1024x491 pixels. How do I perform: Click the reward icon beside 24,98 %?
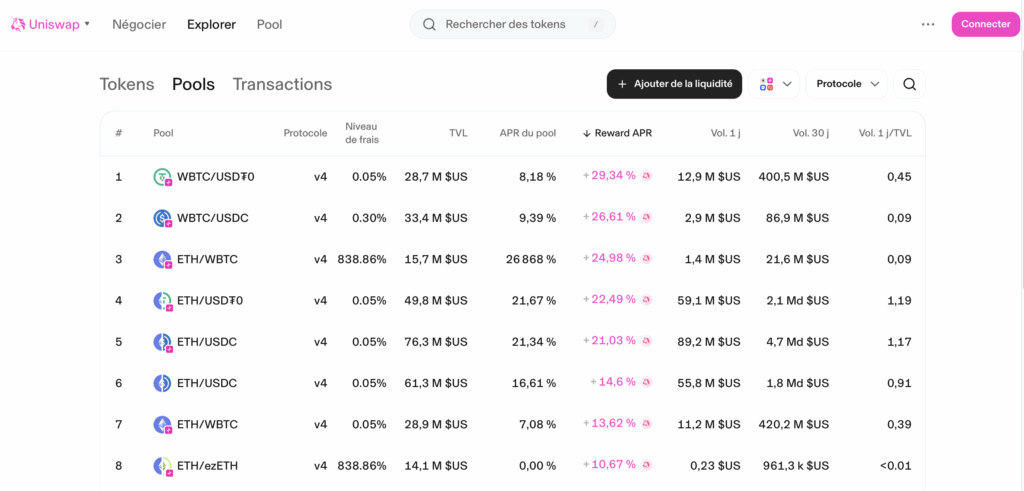click(x=647, y=259)
